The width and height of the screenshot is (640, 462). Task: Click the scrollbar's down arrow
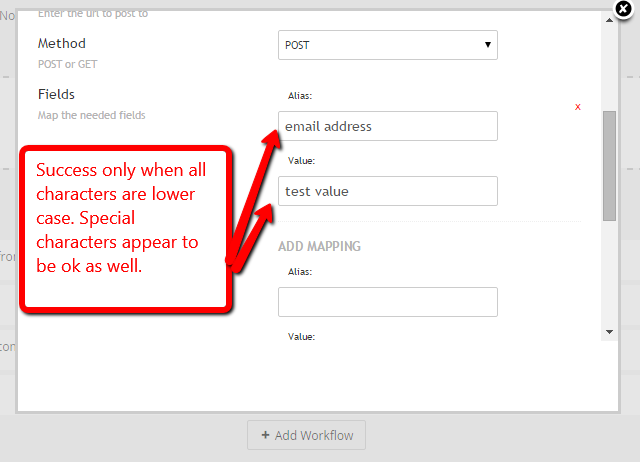(x=609, y=332)
